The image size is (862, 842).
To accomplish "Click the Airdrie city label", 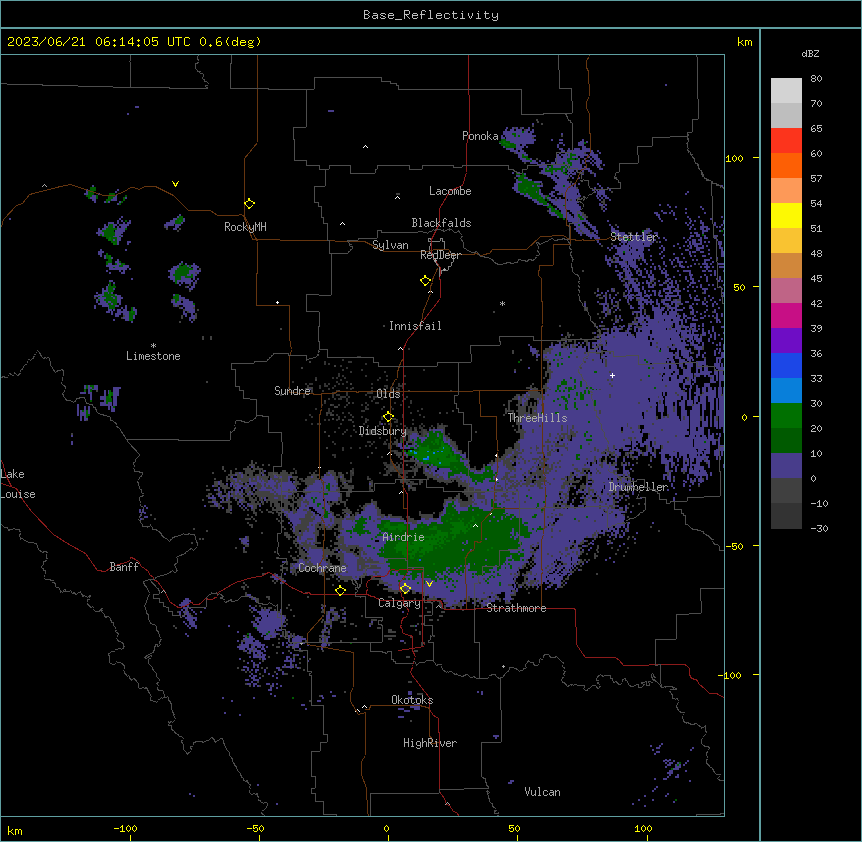I will coord(404,537).
